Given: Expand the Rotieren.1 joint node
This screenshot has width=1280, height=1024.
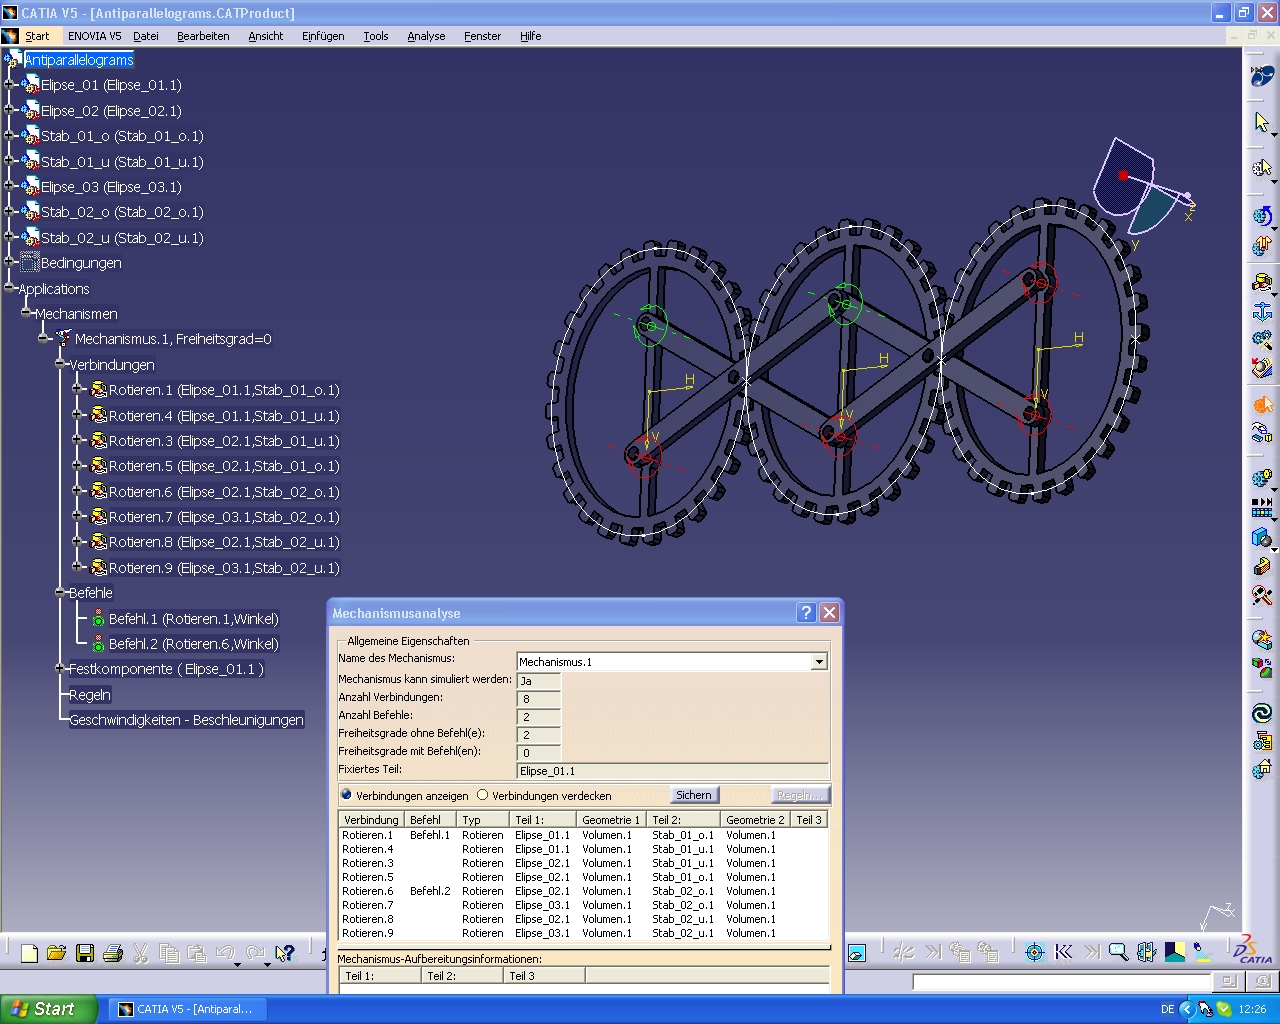Looking at the screenshot, I should [x=77, y=390].
